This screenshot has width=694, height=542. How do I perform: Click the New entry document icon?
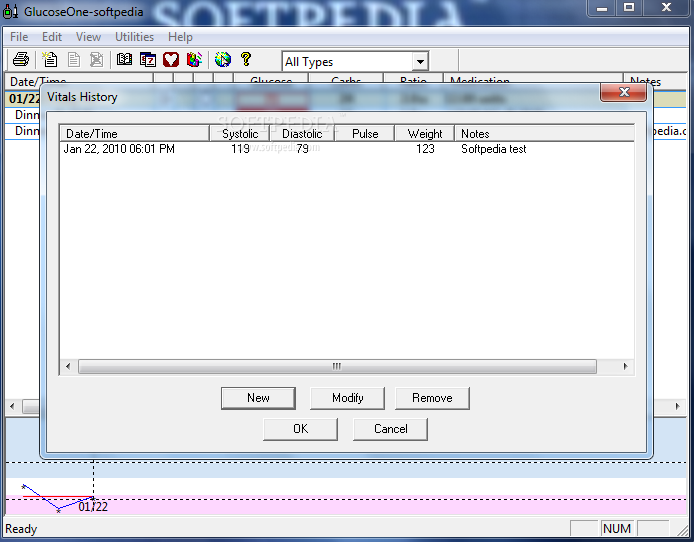(50, 59)
